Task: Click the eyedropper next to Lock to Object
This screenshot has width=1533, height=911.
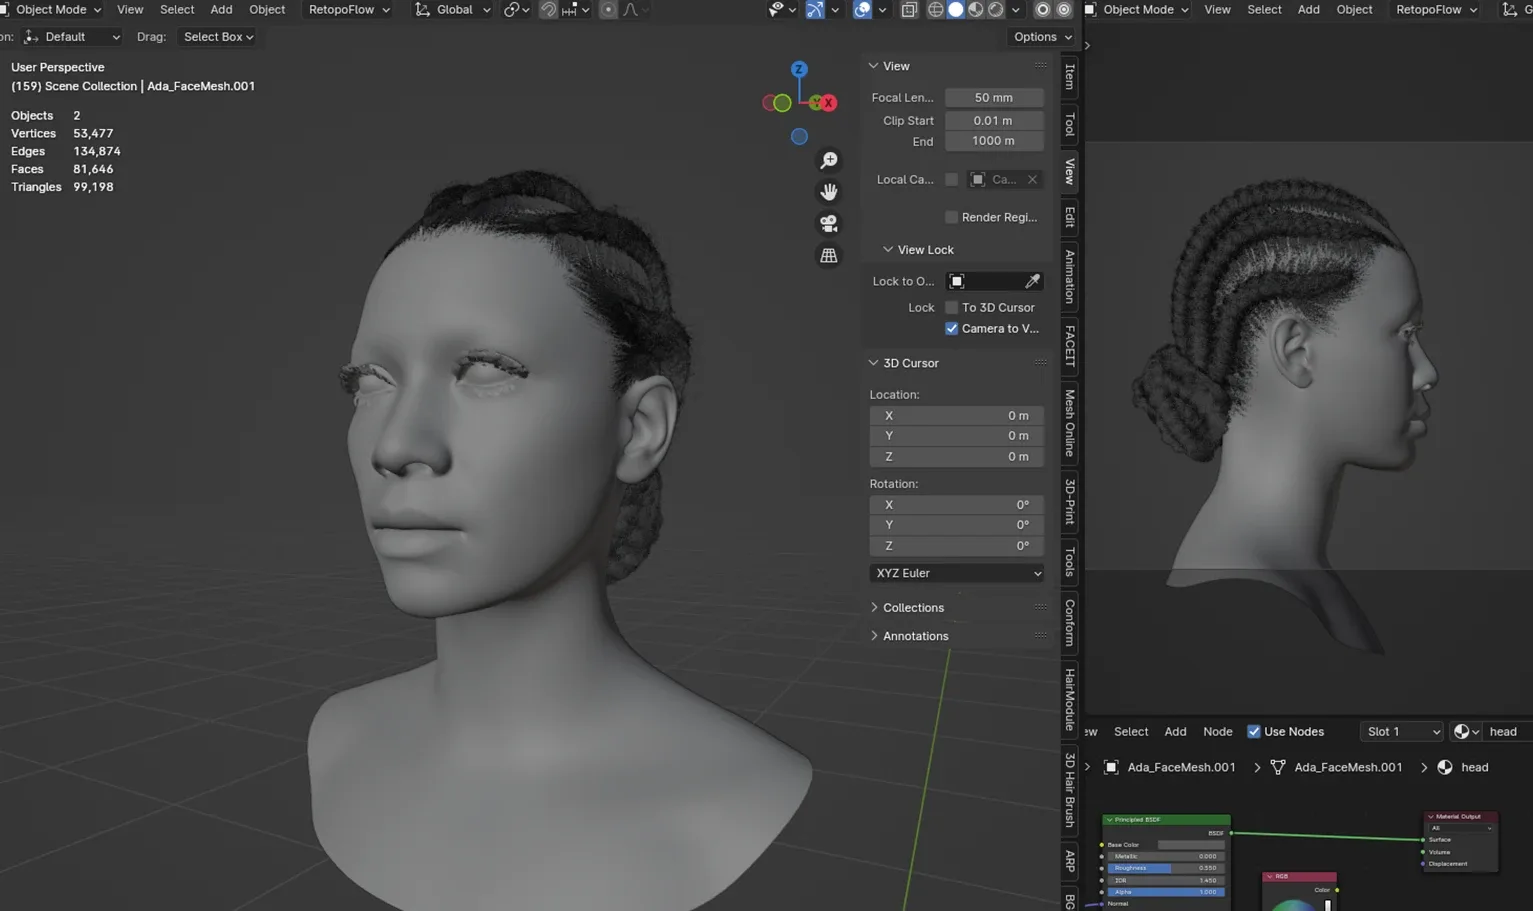Action: pos(1032,281)
